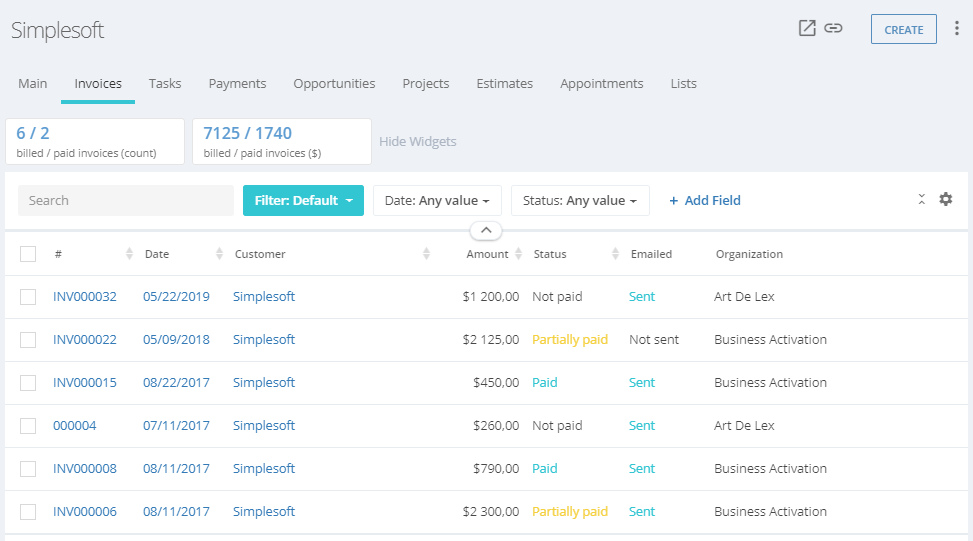Image resolution: width=973 pixels, height=541 pixels.
Task: Open table settings gear icon
Action: click(946, 199)
